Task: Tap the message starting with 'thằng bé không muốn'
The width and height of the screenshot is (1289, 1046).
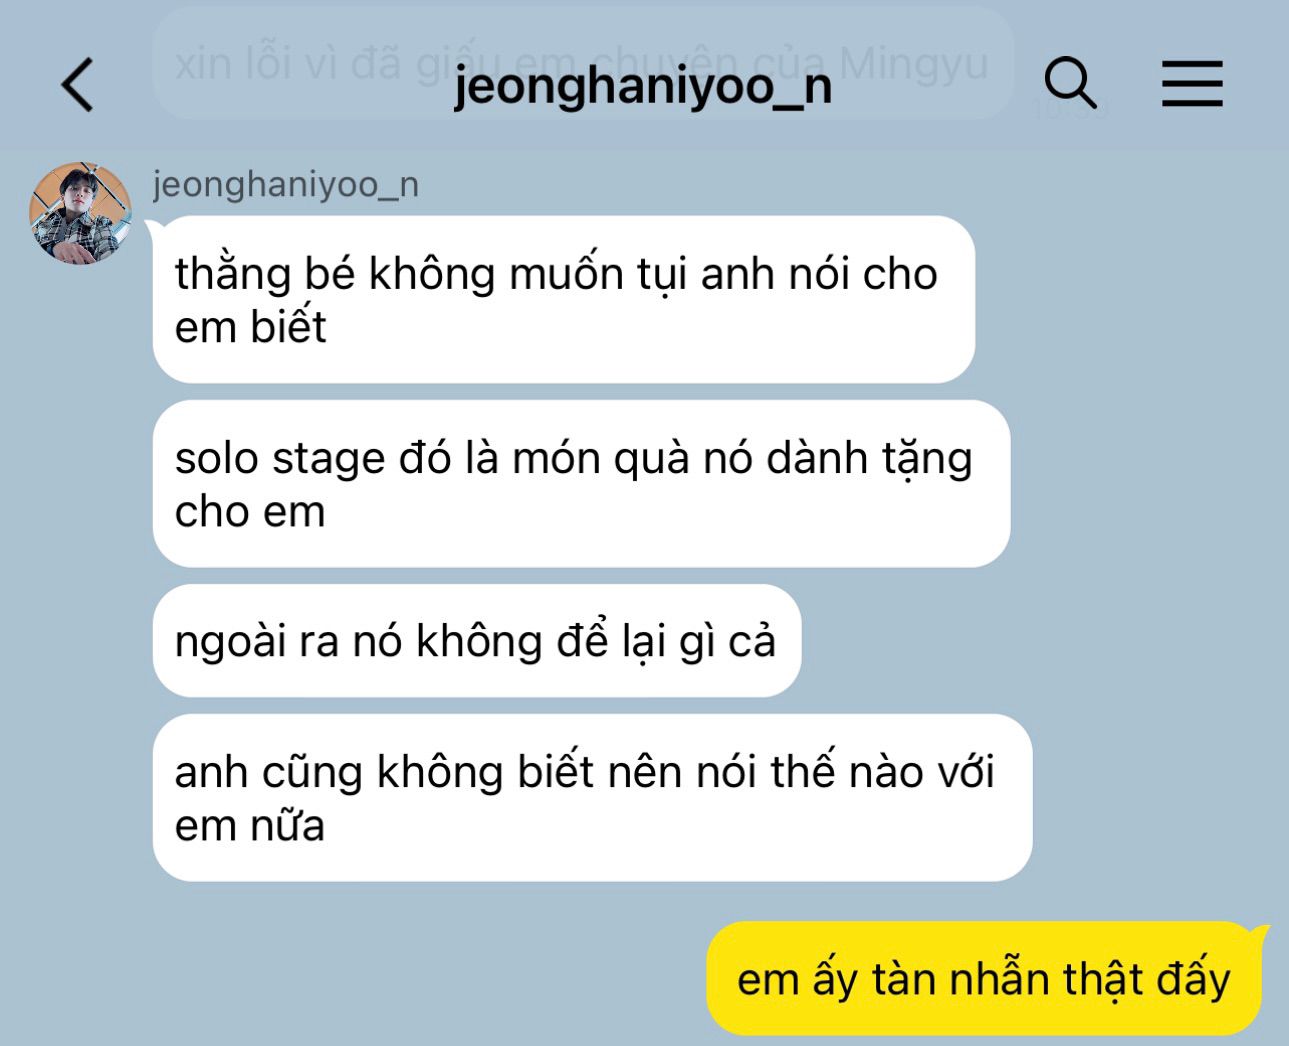Action: click(564, 300)
